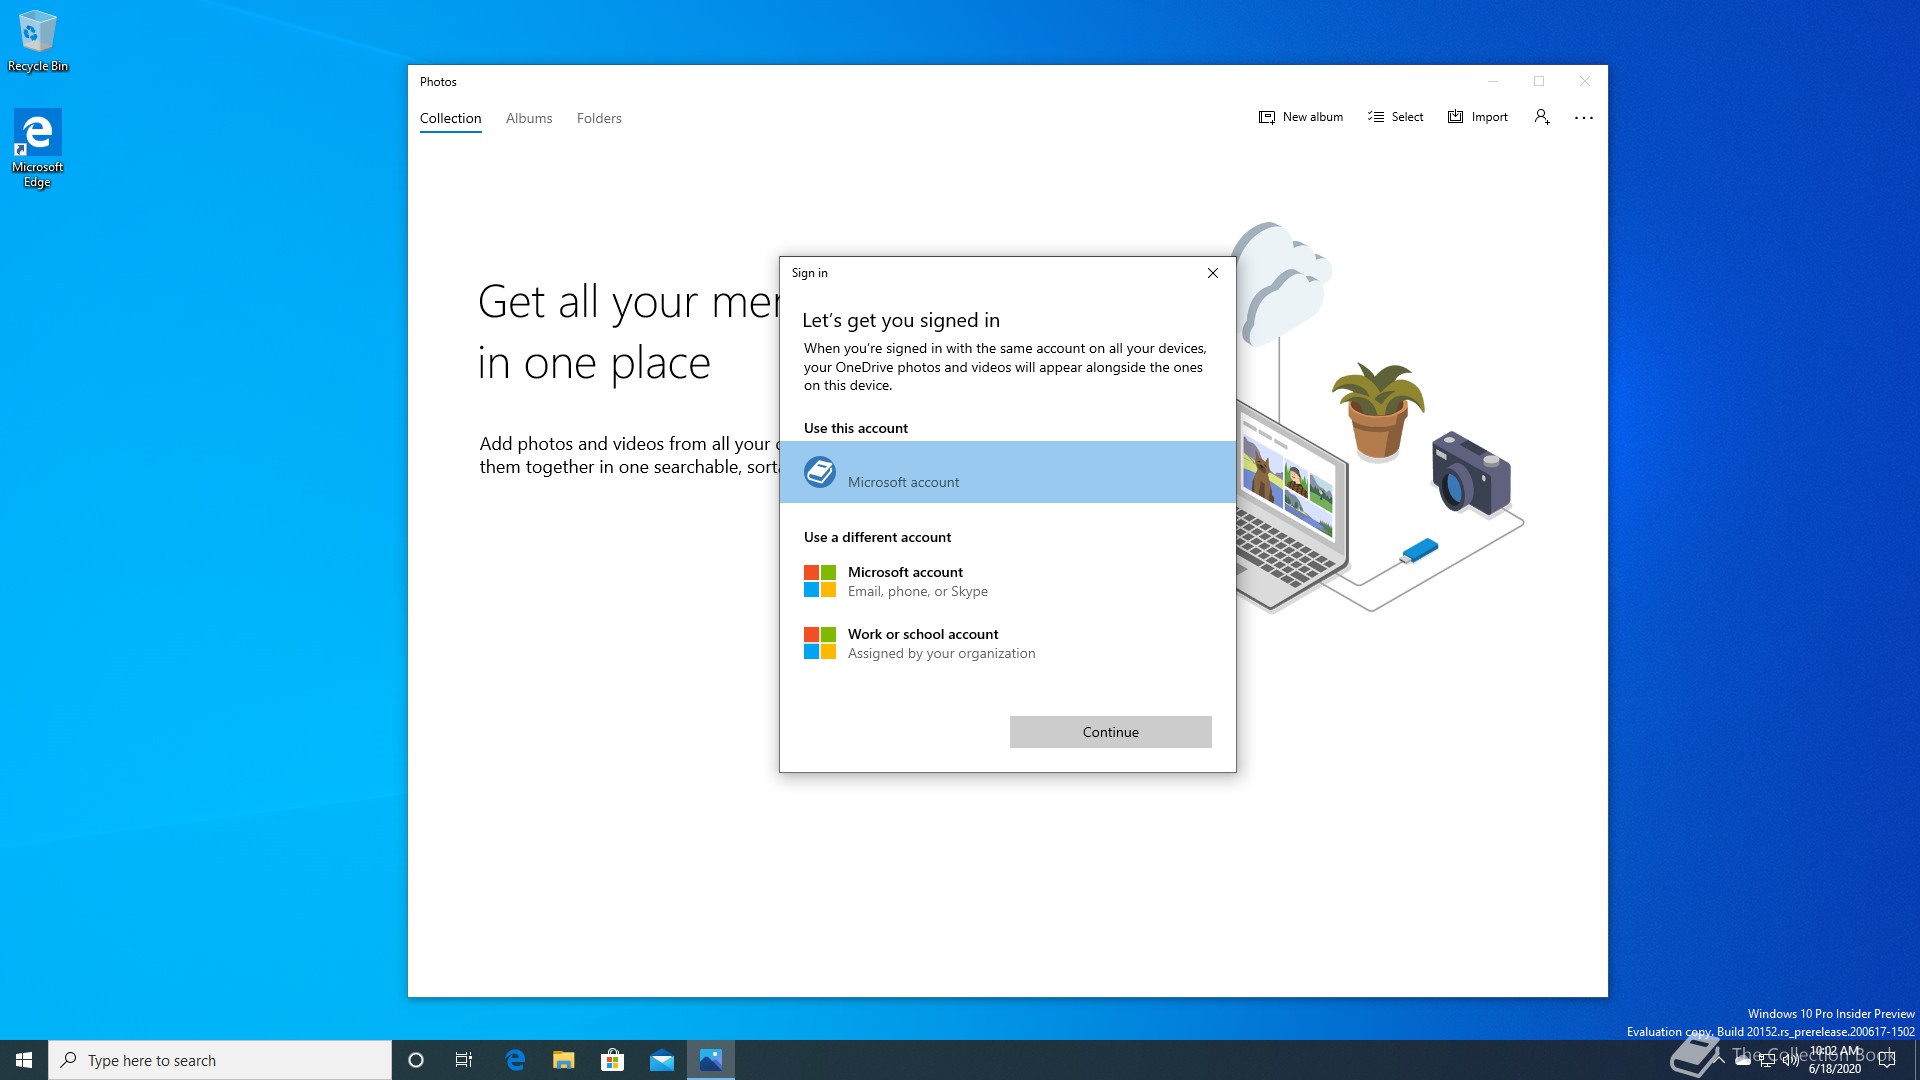Click the Photos app taskbar icon
The image size is (1920, 1080).
coord(711,1060)
